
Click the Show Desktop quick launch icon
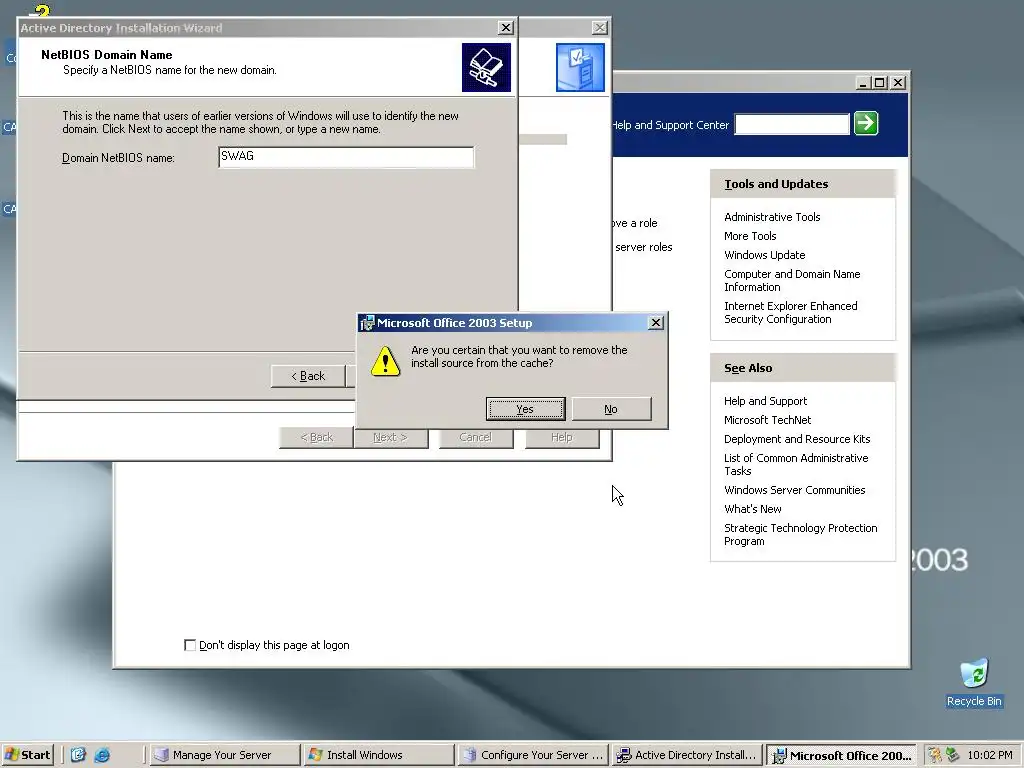click(78, 755)
